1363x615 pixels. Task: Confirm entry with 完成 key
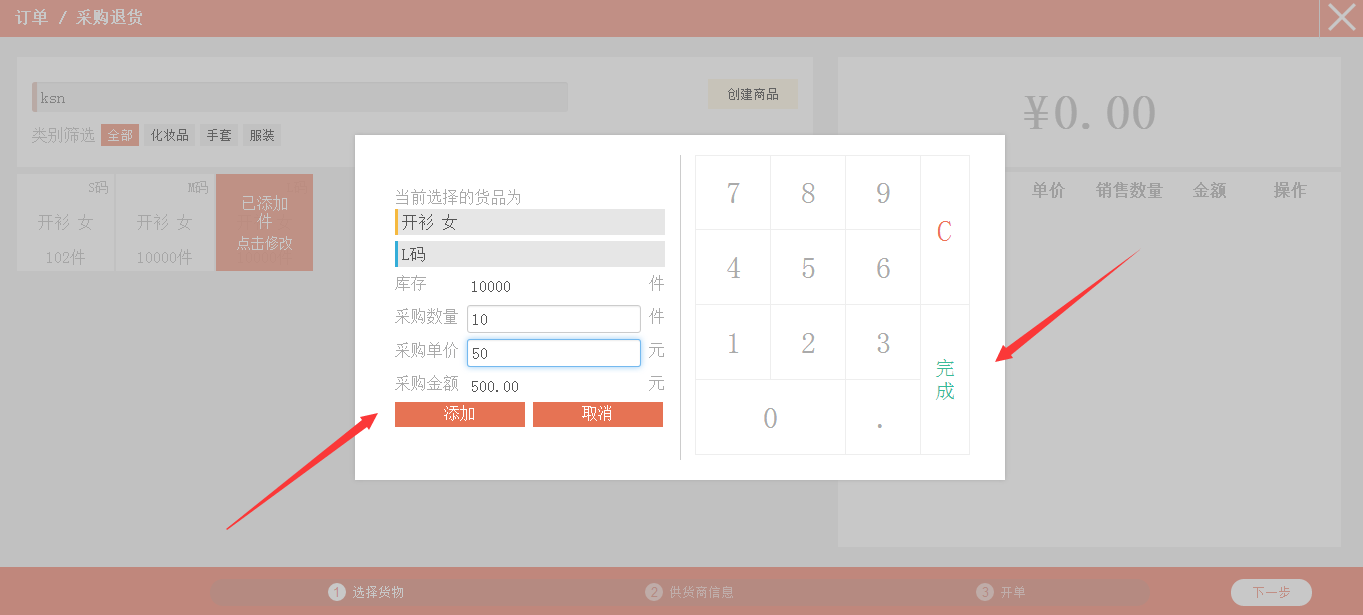click(944, 380)
